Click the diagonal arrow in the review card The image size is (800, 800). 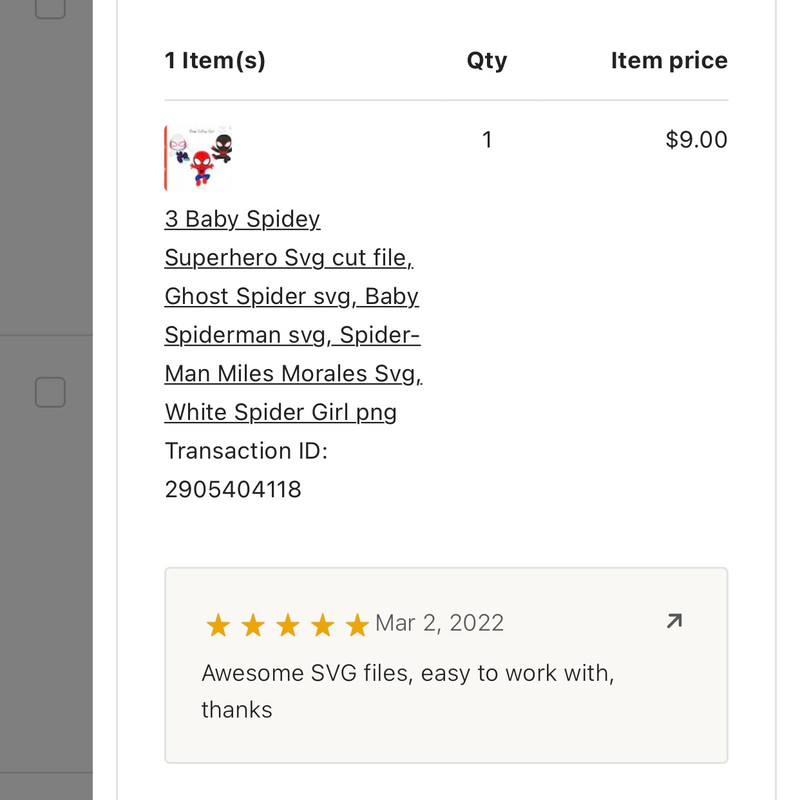673,620
